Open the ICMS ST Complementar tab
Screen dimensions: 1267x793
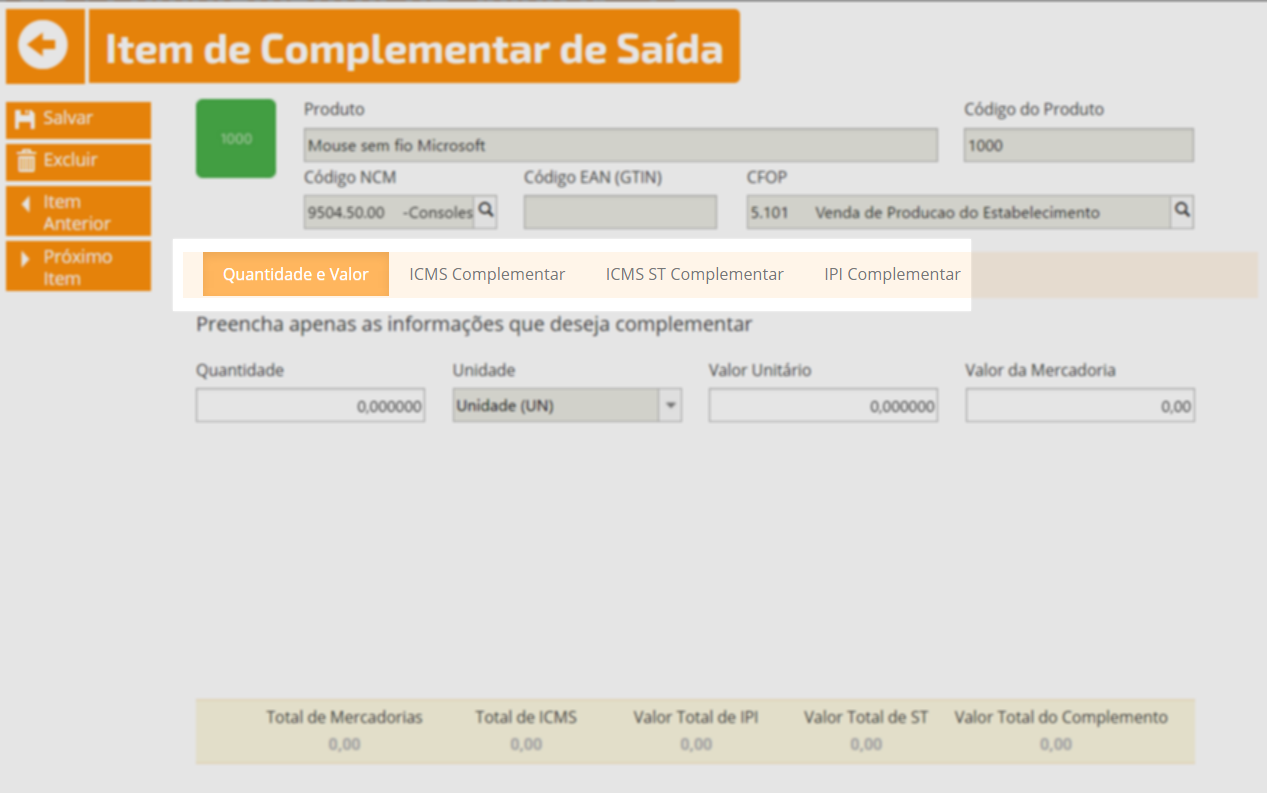pyautogui.click(x=695, y=274)
